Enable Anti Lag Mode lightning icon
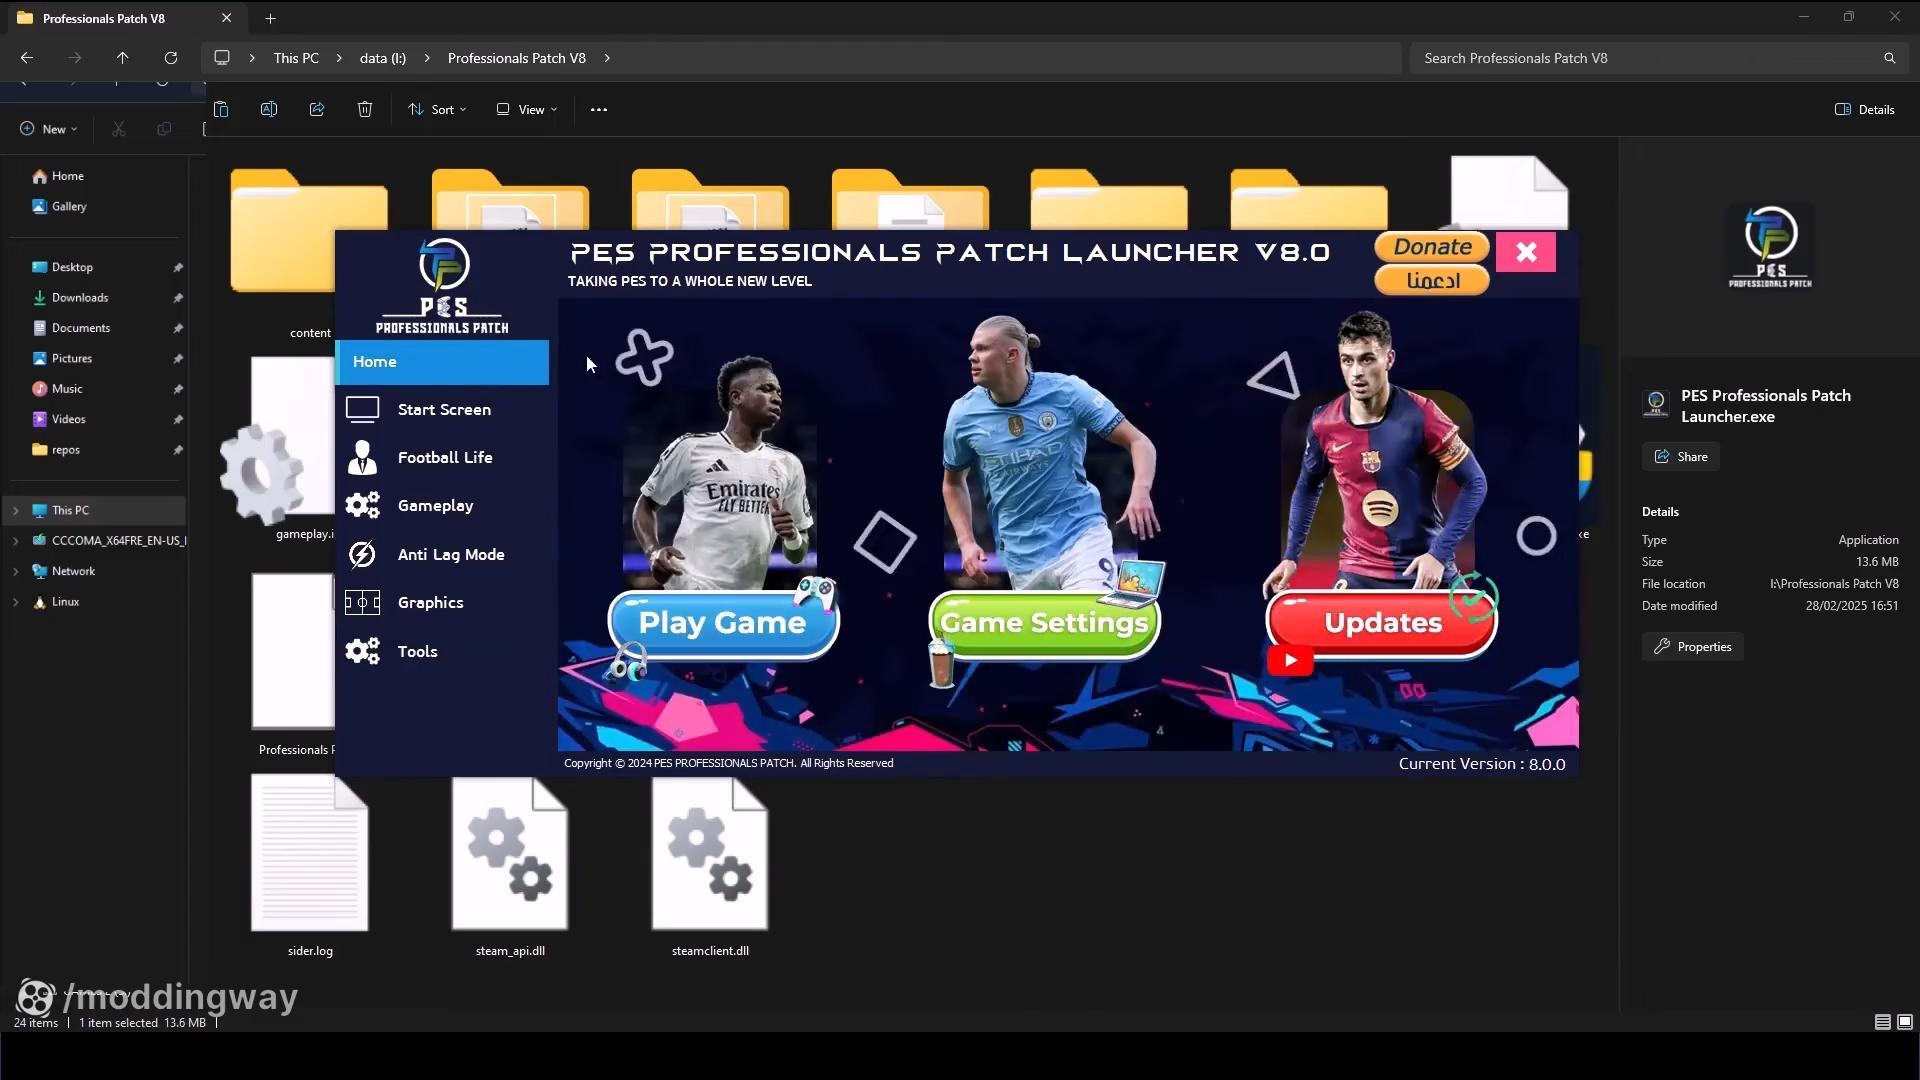Viewport: 1920px width, 1080px height. pos(362,554)
